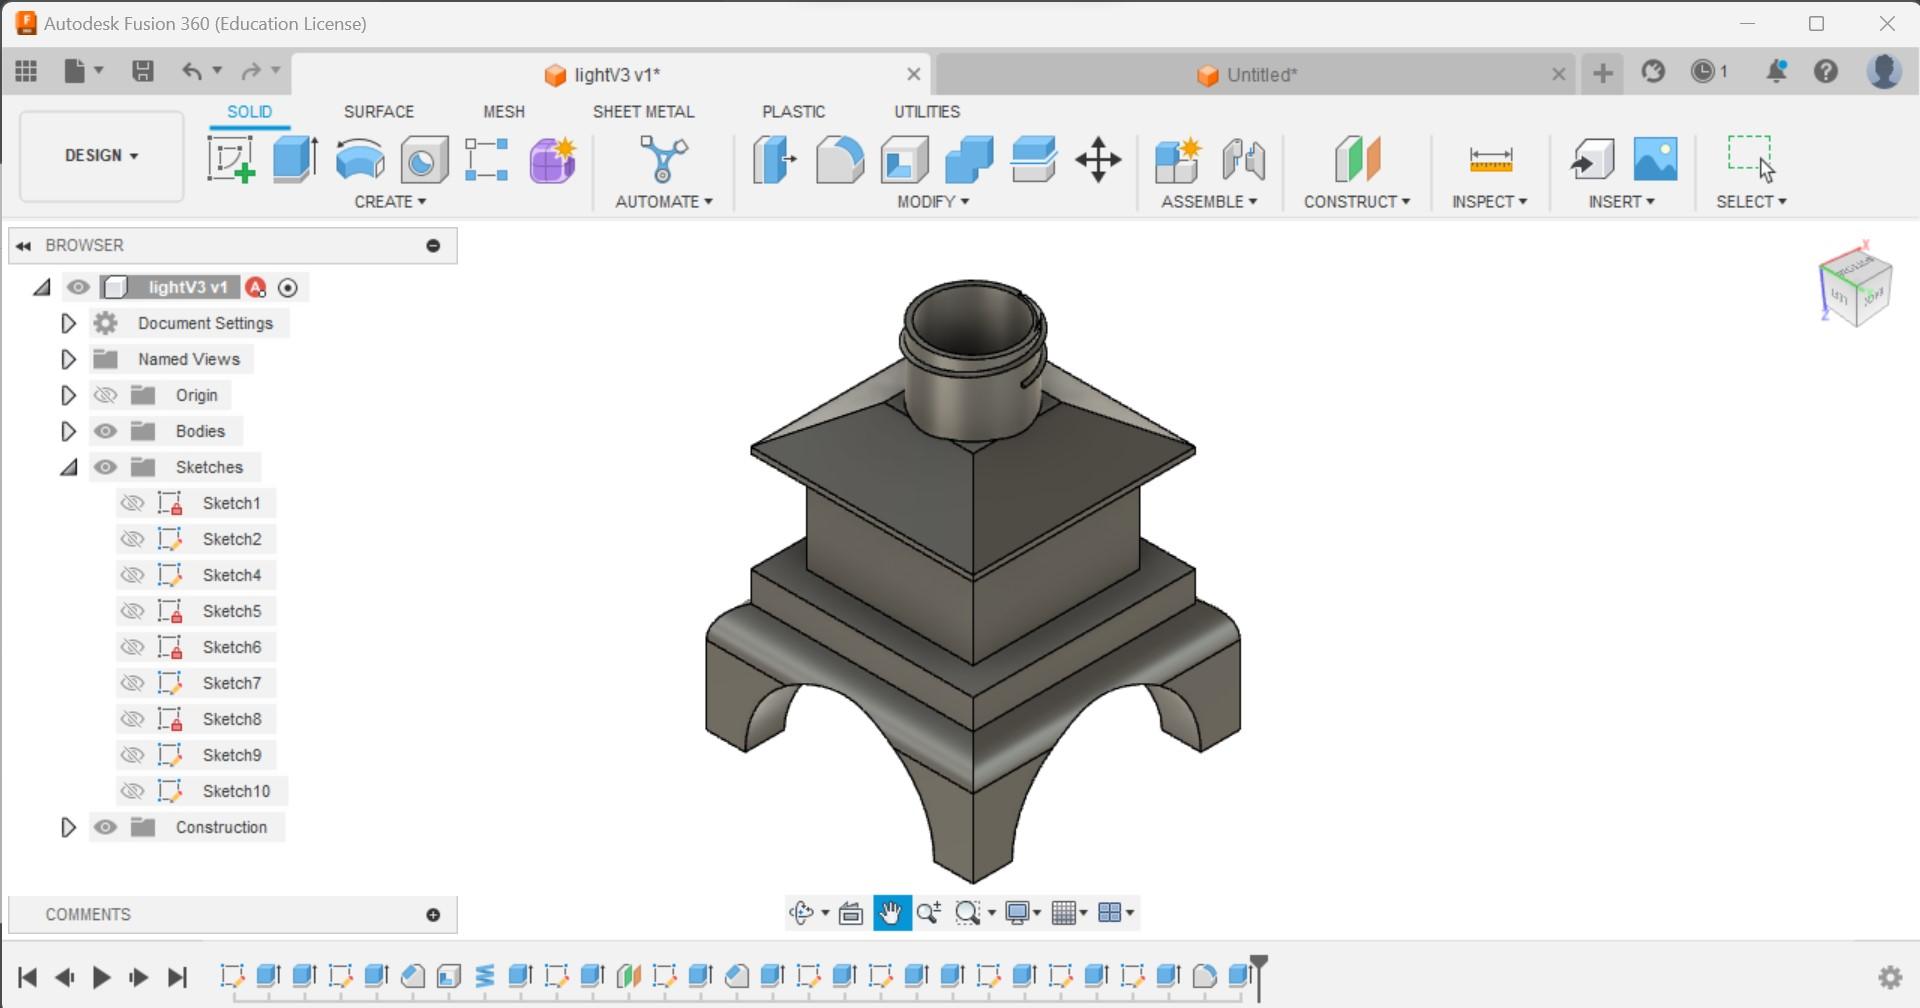This screenshot has width=1920, height=1008.
Task: Add a new design tab with plus button
Action: tap(1603, 73)
